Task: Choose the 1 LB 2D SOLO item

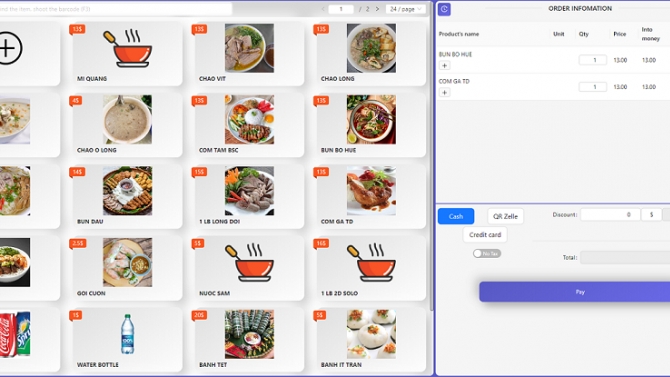Action: point(371,268)
